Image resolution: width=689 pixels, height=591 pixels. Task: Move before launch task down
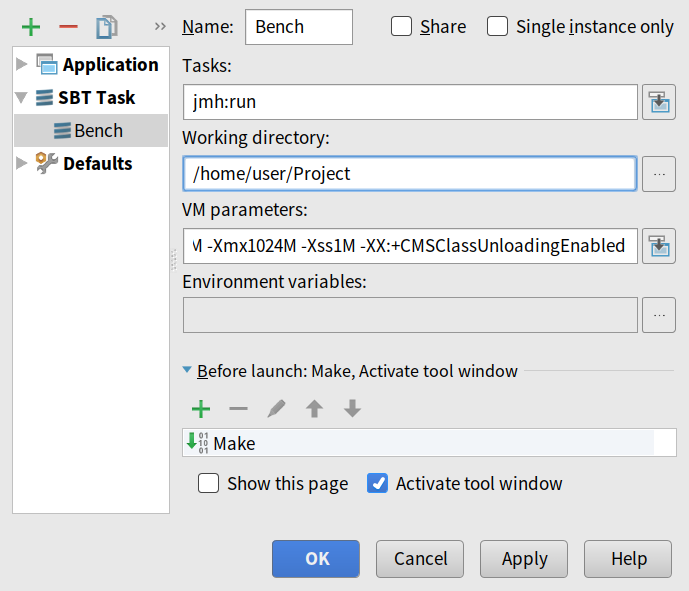click(x=352, y=408)
